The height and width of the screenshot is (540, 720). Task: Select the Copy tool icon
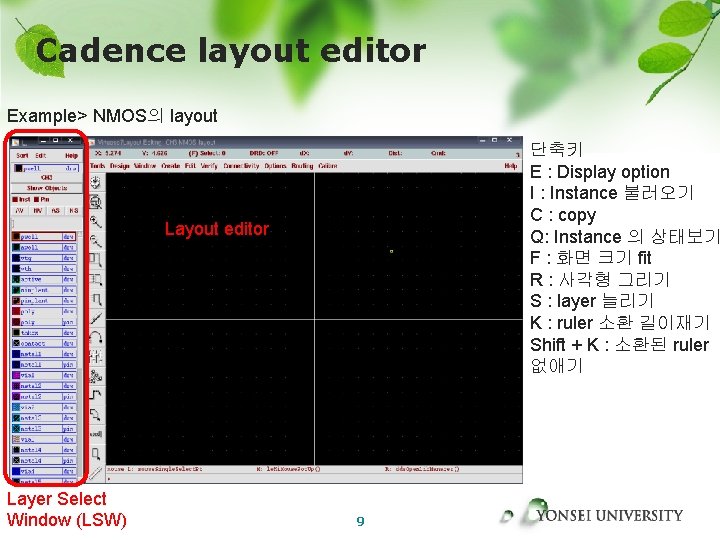[96, 280]
